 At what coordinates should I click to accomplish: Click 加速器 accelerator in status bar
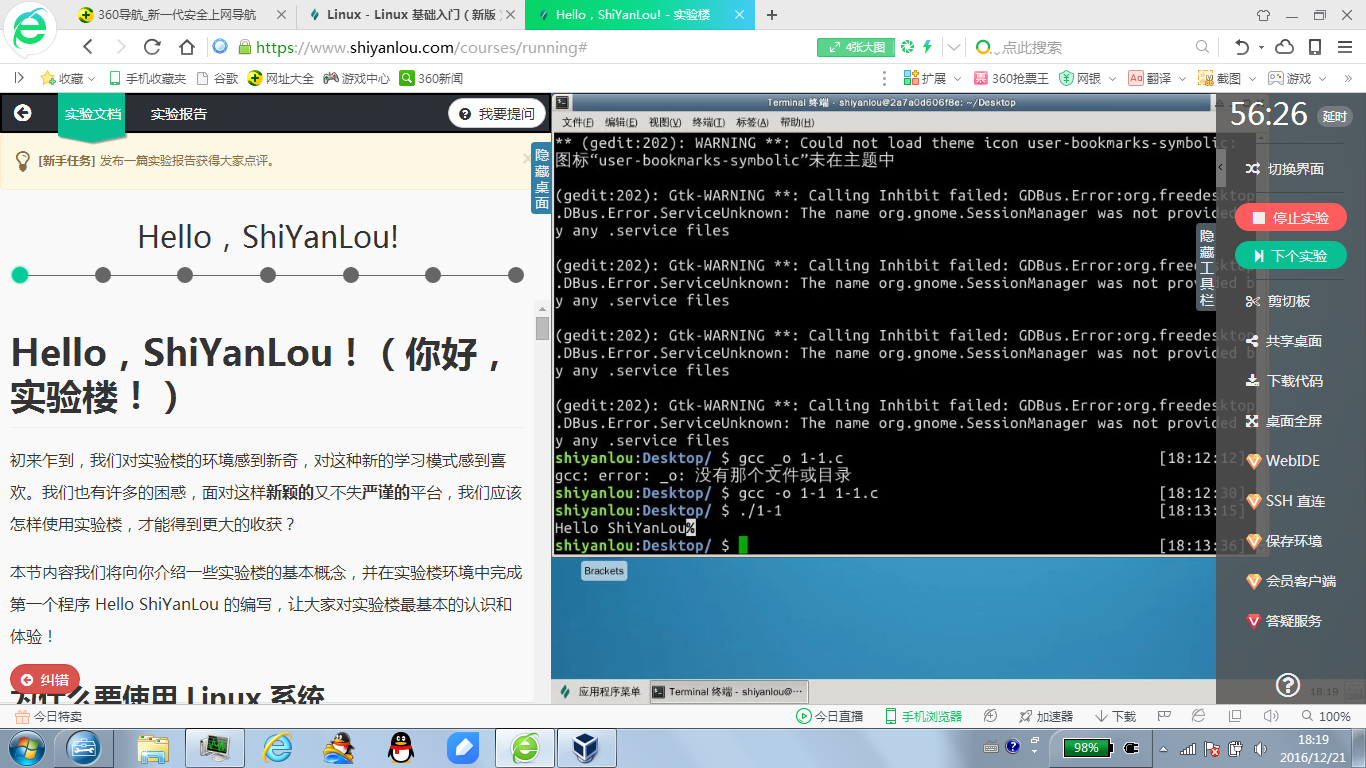tap(1045, 716)
